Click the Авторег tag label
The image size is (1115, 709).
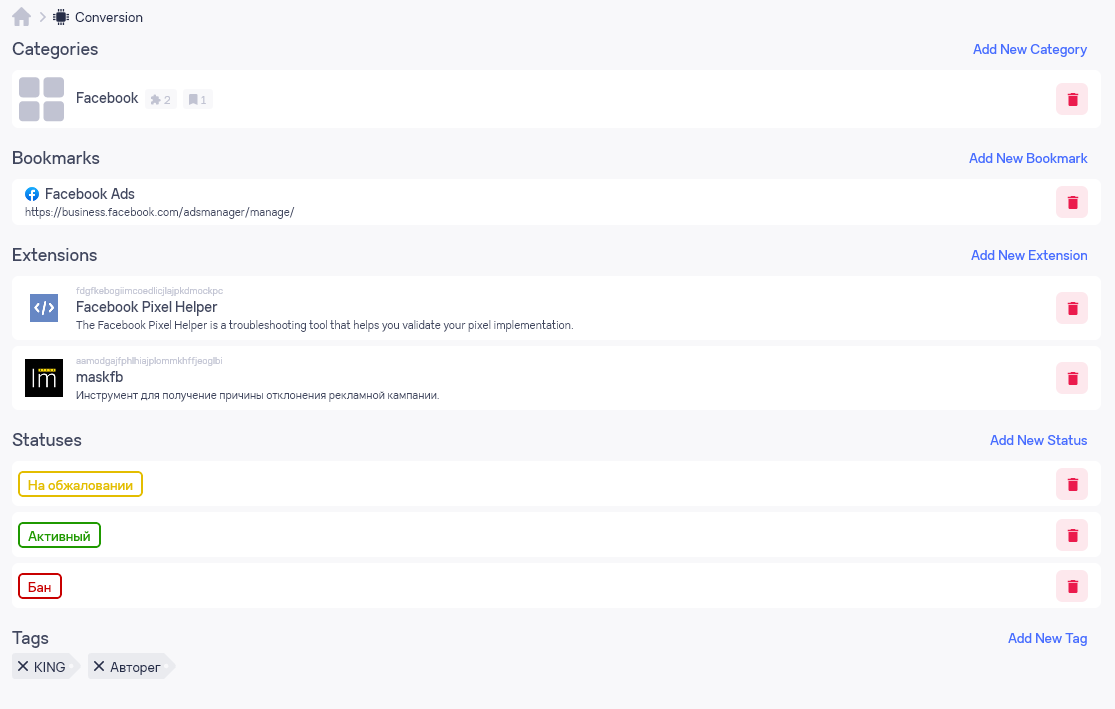[135, 667]
